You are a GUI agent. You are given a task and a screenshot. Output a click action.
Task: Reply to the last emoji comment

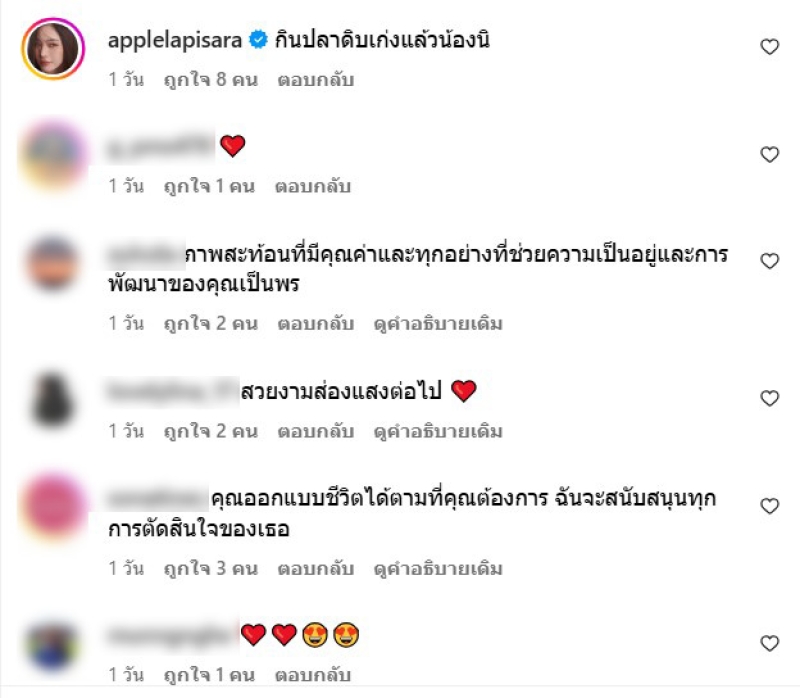tap(313, 676)
